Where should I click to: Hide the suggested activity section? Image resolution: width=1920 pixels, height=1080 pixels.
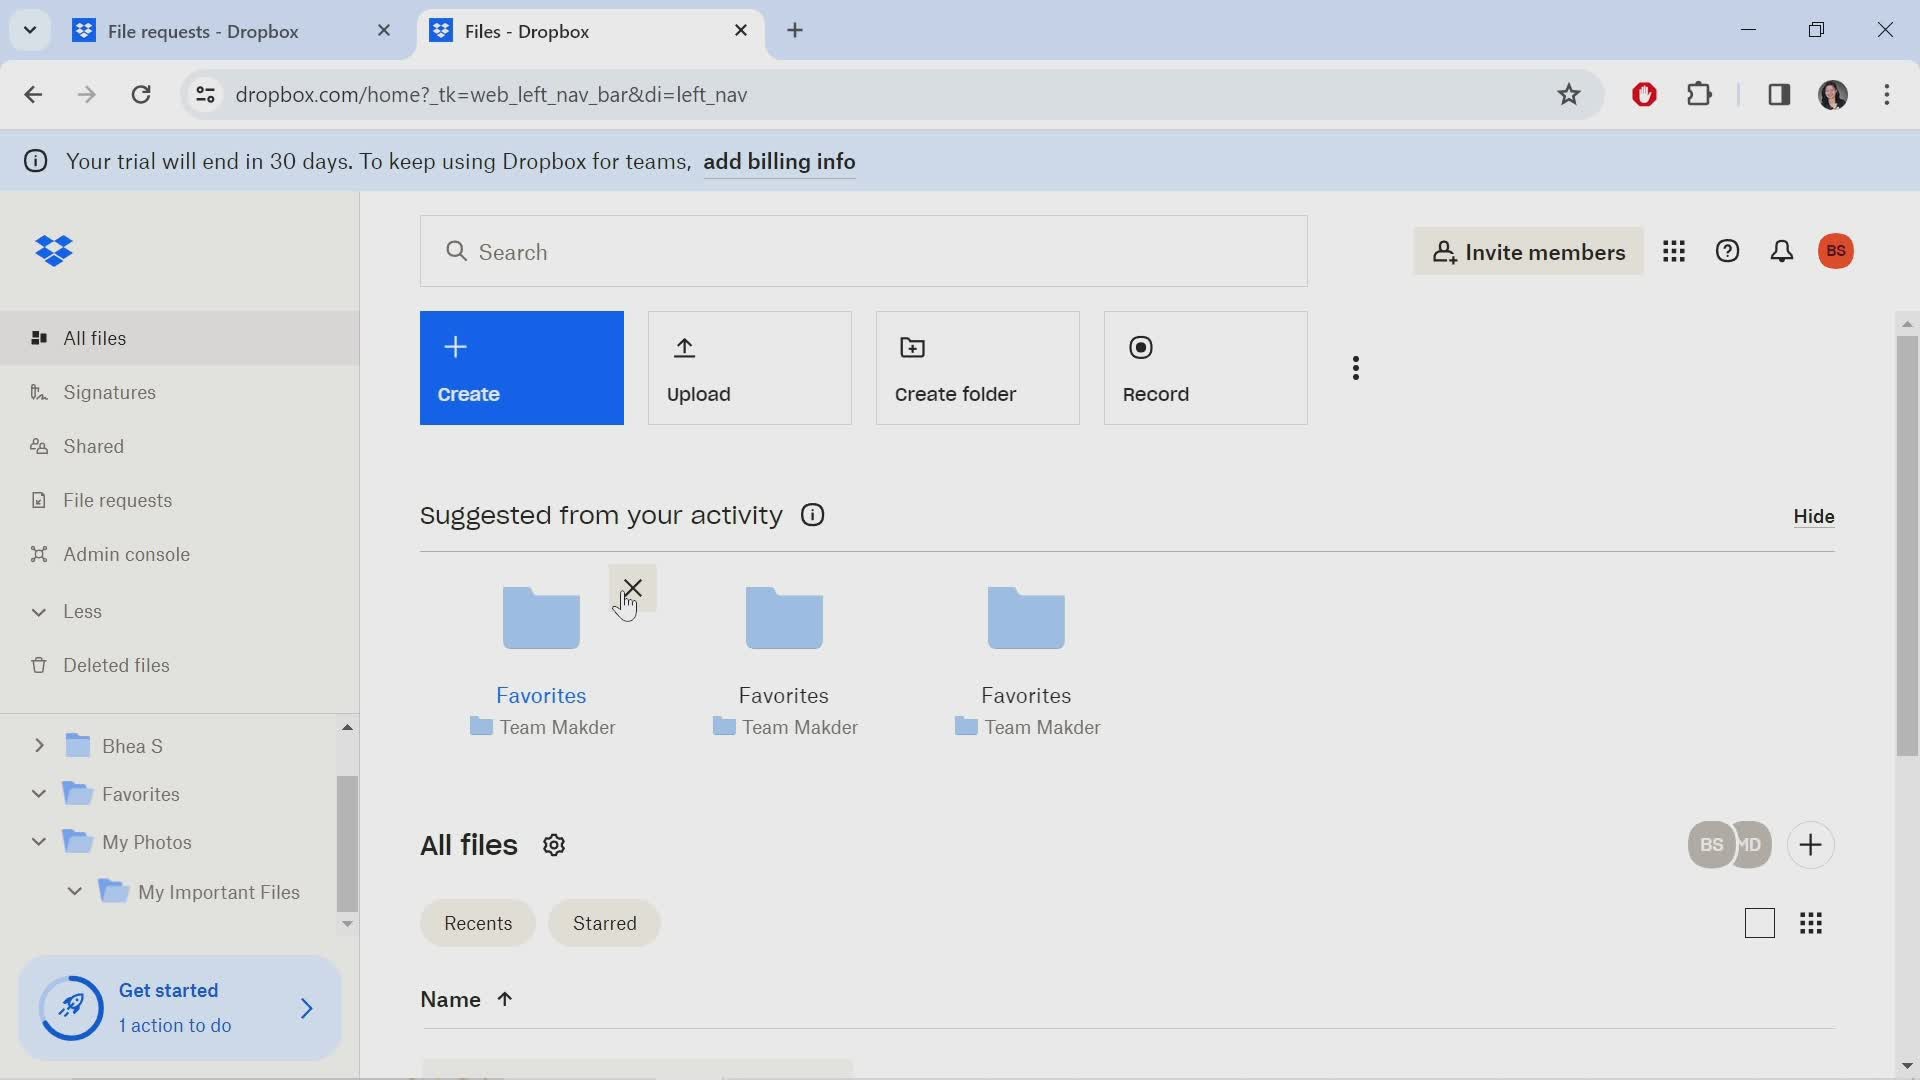(x=1813, y=514)
